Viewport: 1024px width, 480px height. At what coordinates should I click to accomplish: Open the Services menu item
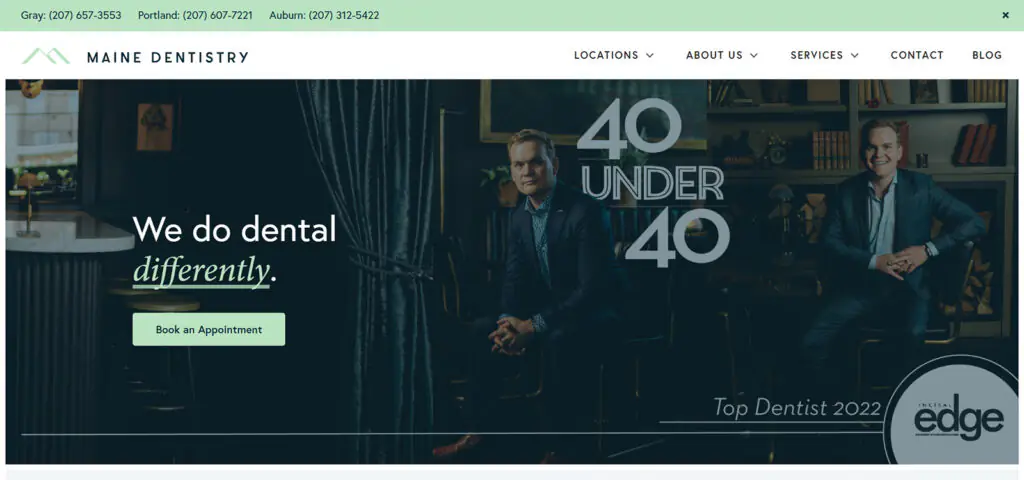[x=816, y=56]
